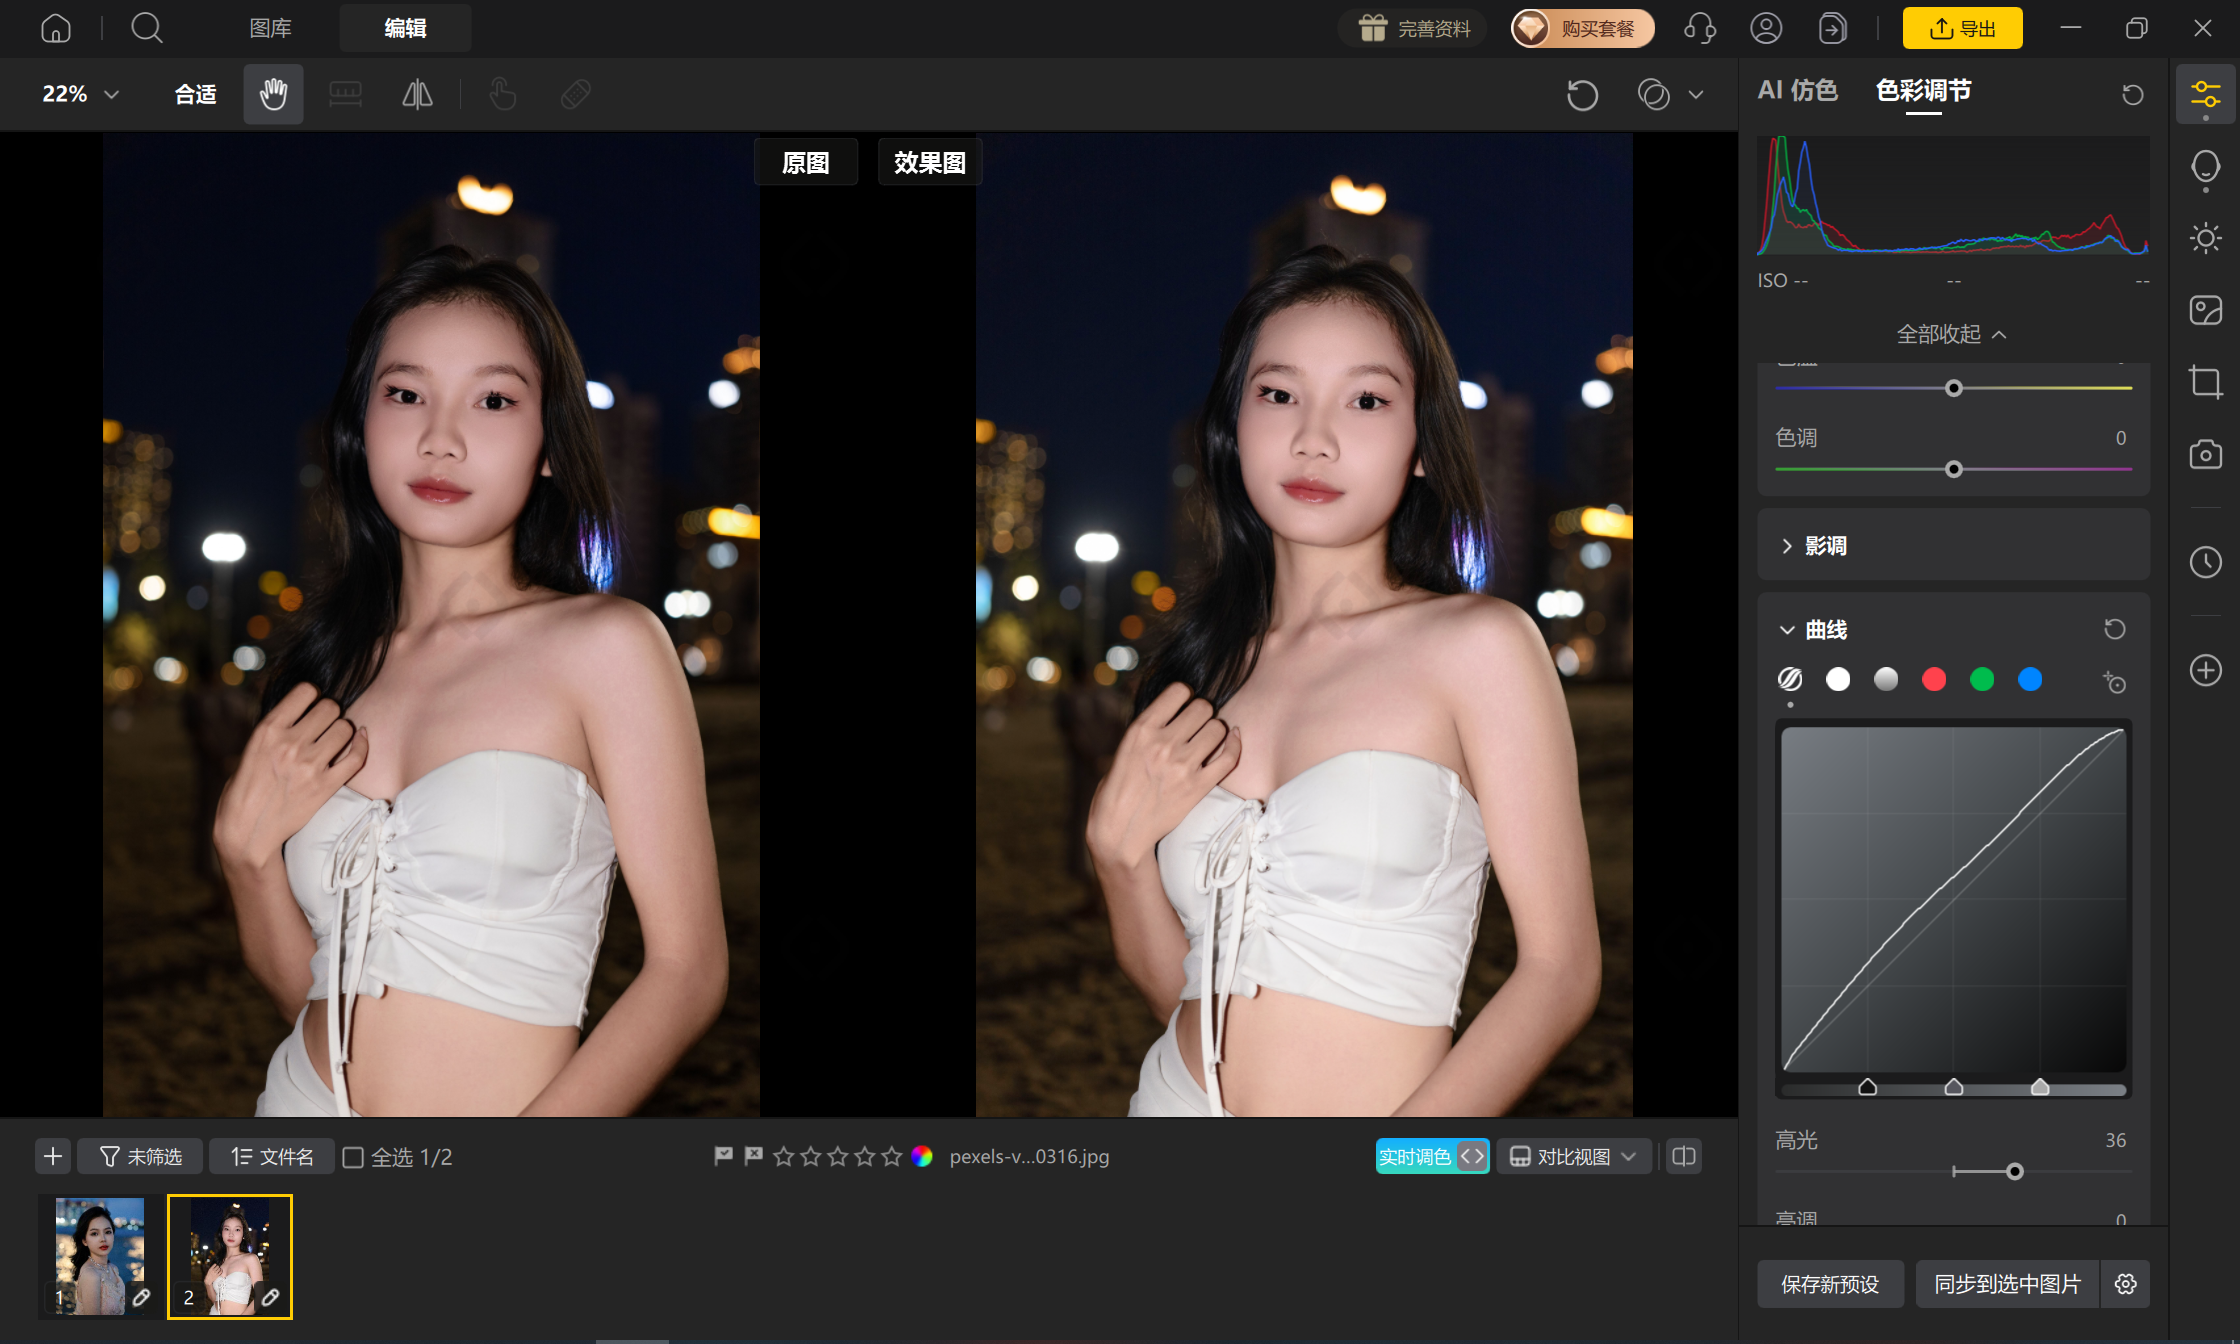Open the user account profile icon
Screen dimensions: 2240x1344
(x=1766, y=28)
